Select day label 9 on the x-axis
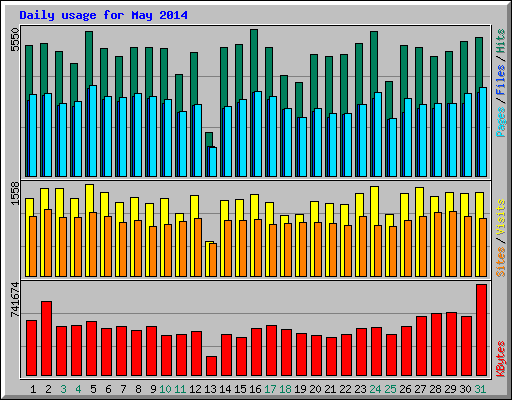Image resolution: width=512 pixels, height=400 pixels. point(153,389)
